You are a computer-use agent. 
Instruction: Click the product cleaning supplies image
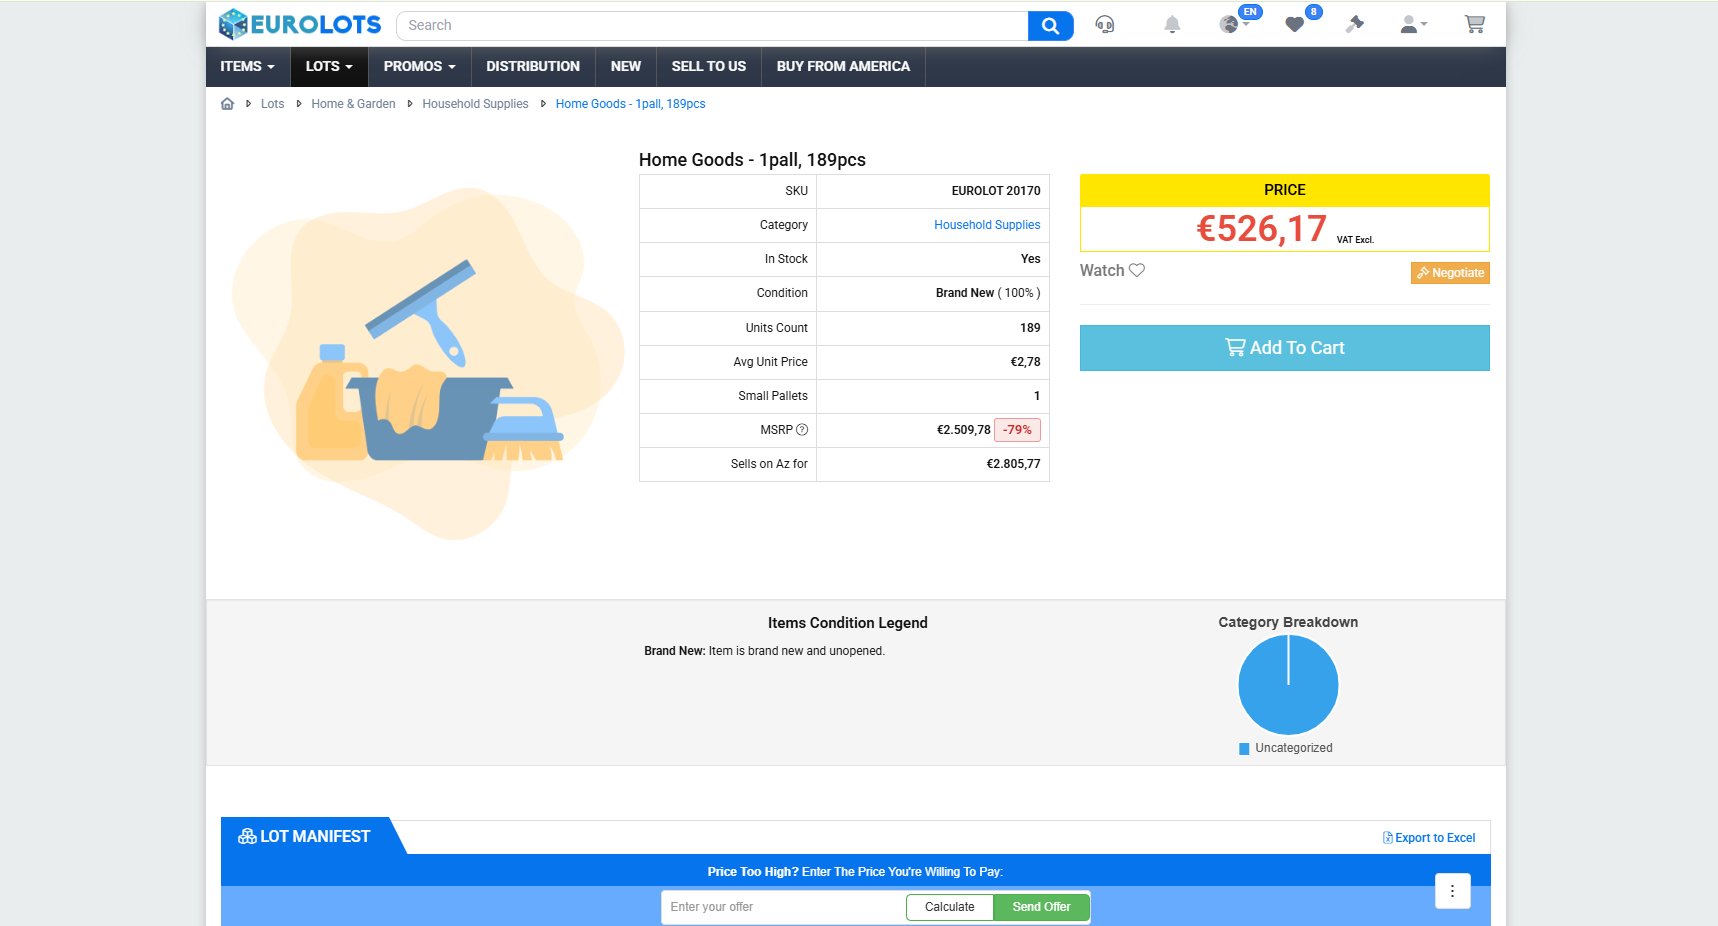(x=428, y=364)
